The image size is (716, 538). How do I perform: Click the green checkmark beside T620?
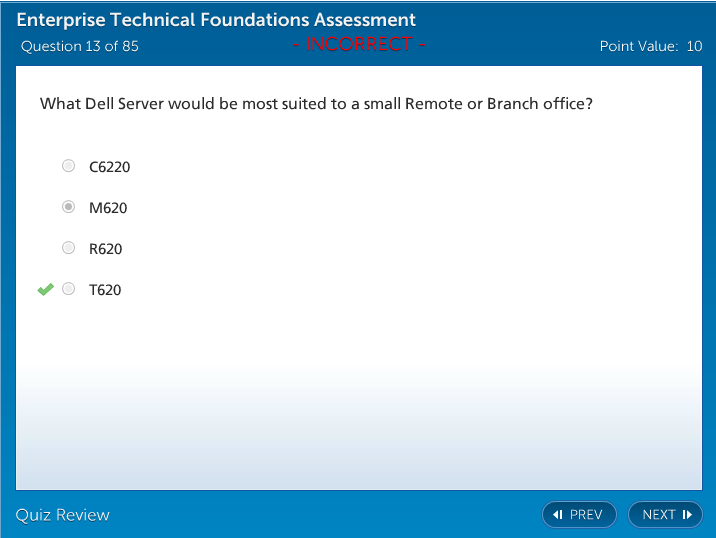pos(45,289)
